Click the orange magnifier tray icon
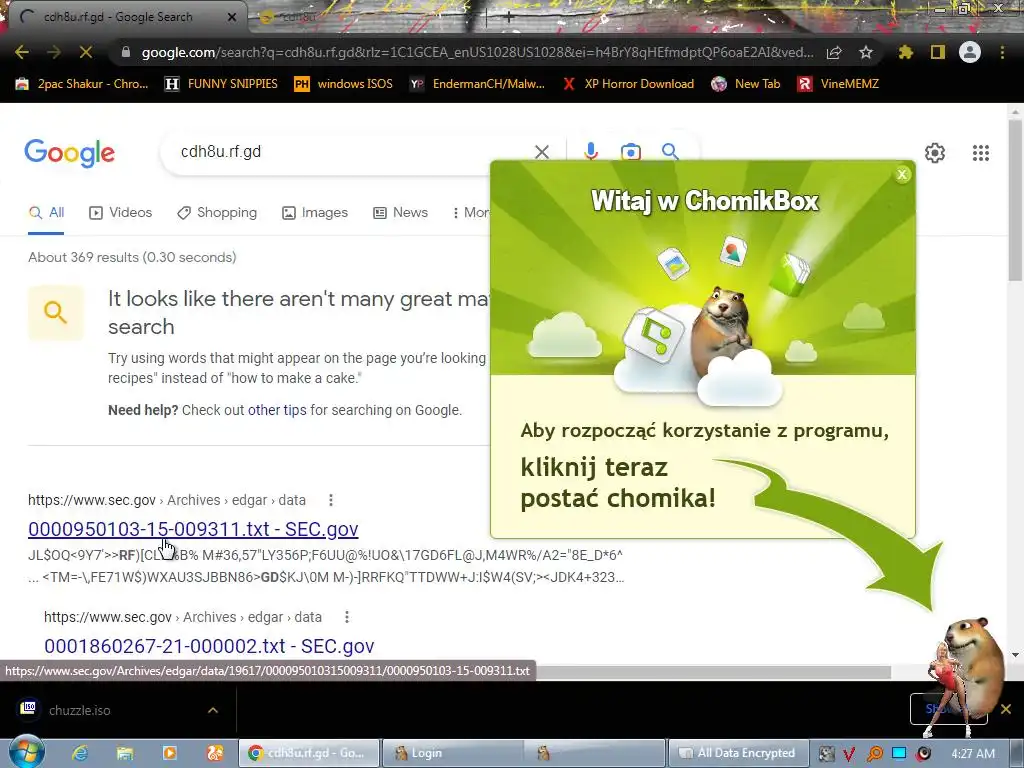 (x=874, y=754)
